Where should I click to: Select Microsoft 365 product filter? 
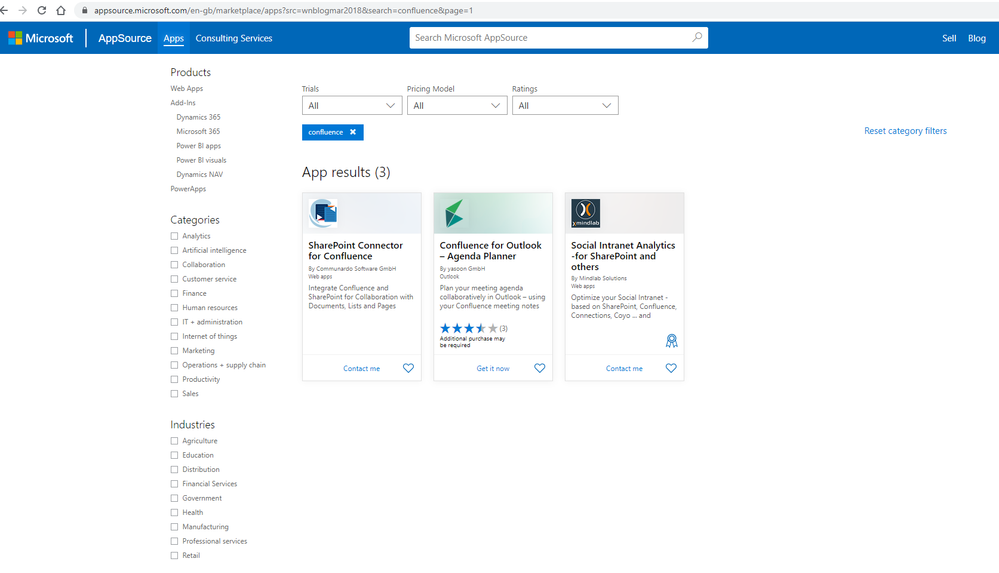(198, 131)
